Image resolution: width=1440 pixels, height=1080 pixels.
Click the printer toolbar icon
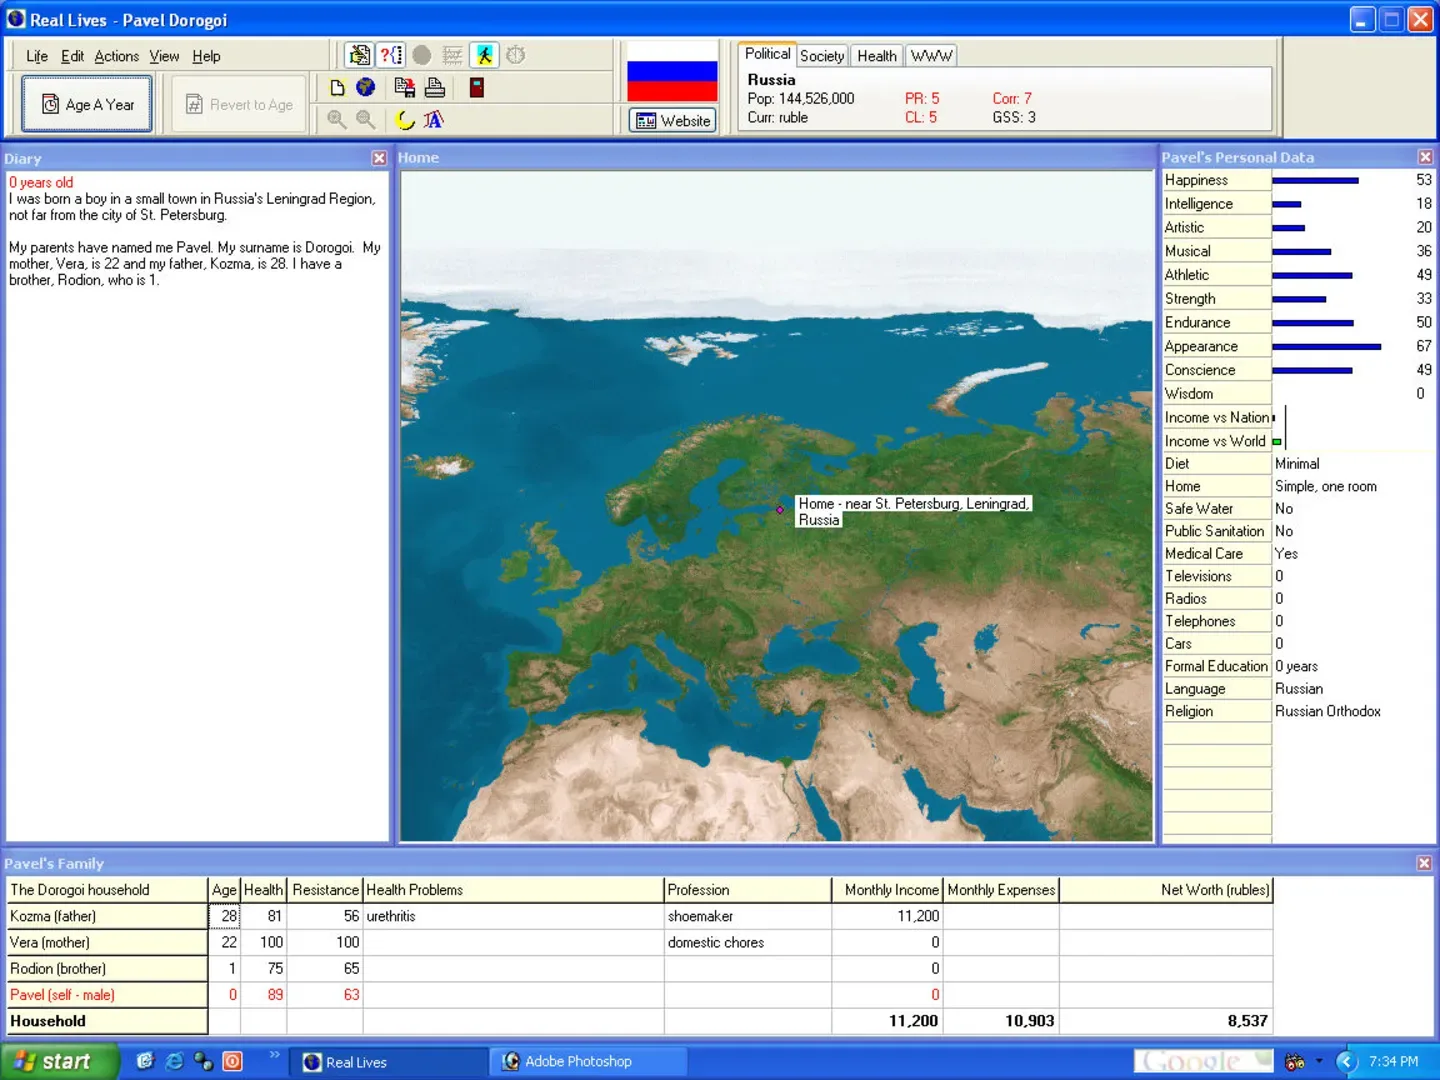tap(434, 88)
